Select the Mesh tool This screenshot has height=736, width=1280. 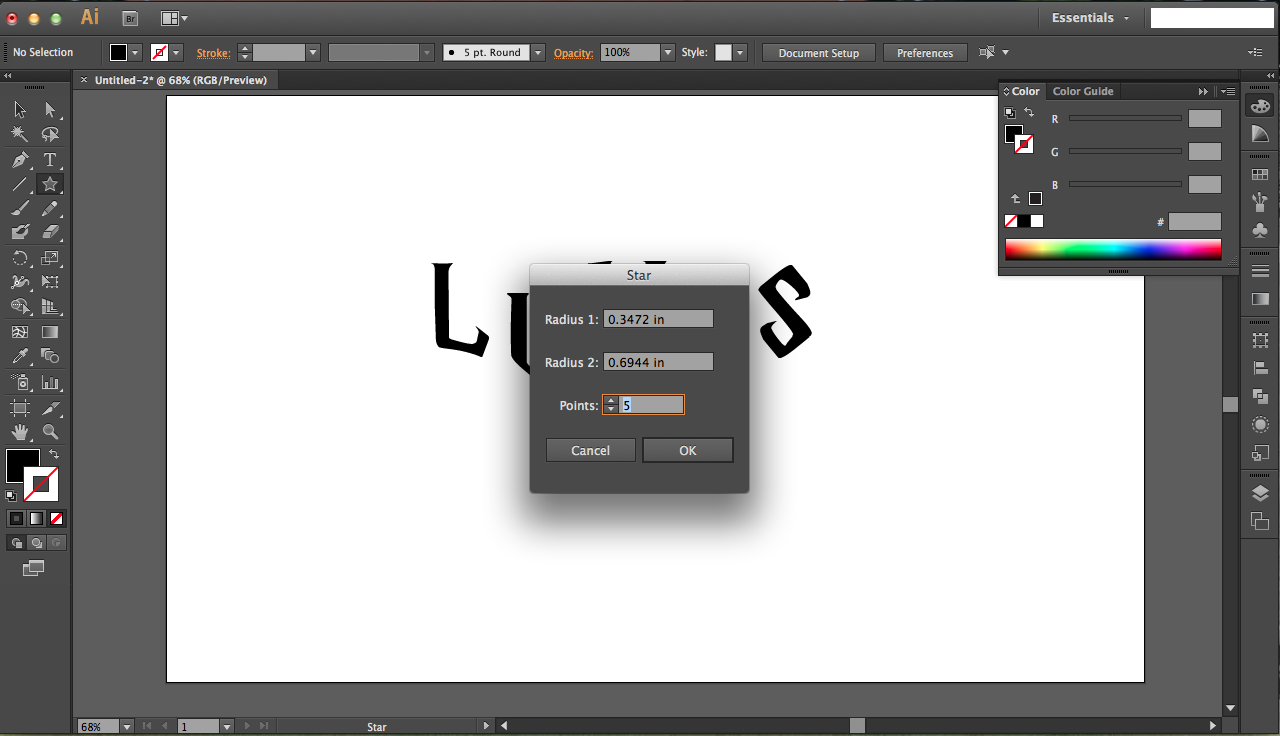pyautogui.click(x=20, y=332)
